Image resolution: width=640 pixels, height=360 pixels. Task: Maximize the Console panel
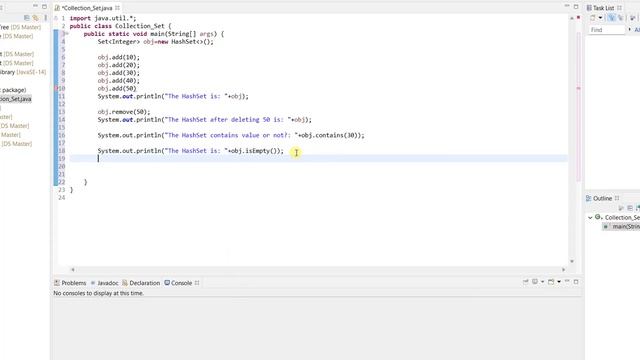[576, 282]
